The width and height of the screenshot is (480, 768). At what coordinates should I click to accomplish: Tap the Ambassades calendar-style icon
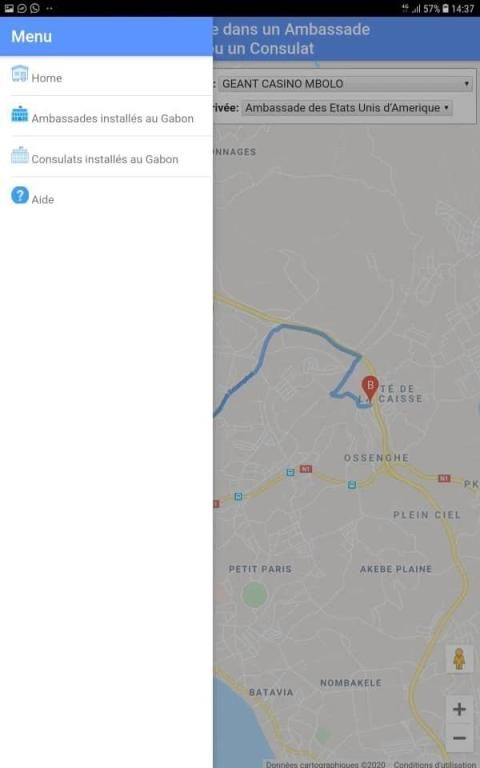(x=20, y=114)
